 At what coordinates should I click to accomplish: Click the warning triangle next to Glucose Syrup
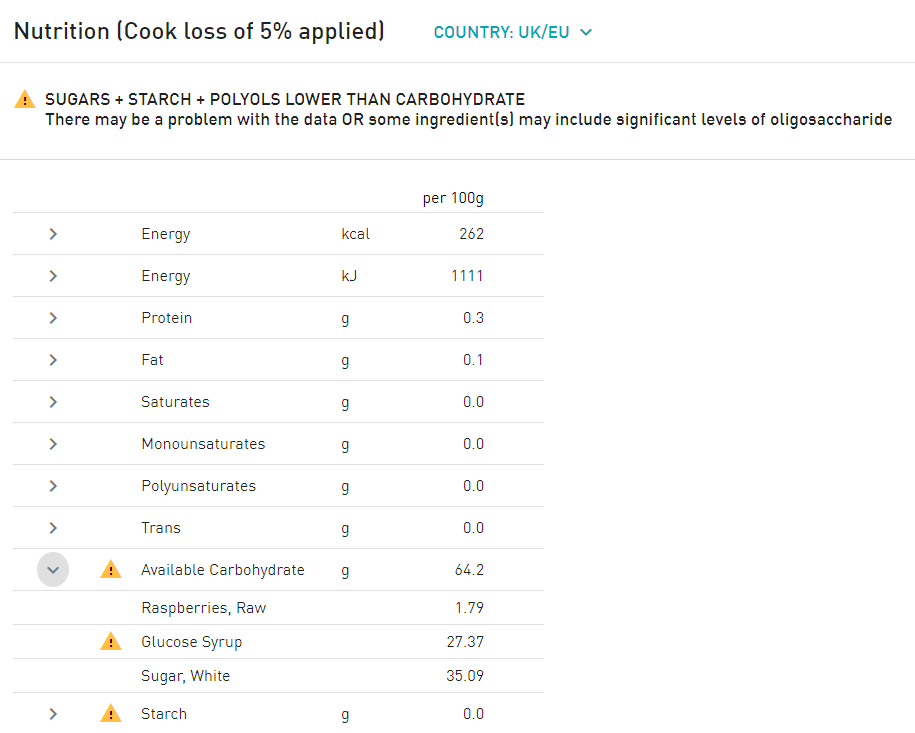point(110,641)
